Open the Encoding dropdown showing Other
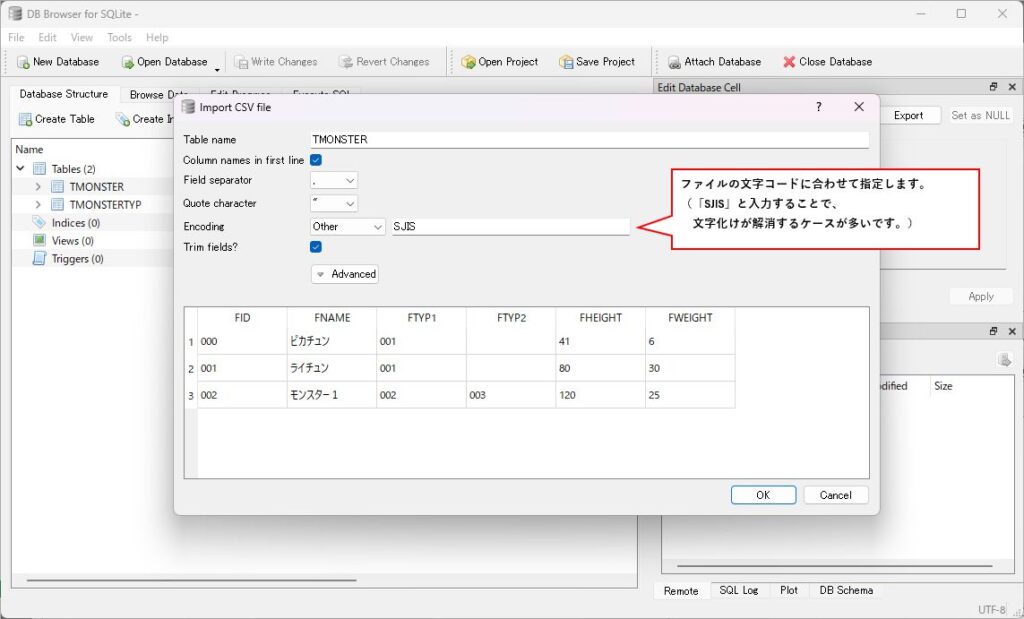The width and height of the screenshot is (1024, 619). [x=347, y=227]
